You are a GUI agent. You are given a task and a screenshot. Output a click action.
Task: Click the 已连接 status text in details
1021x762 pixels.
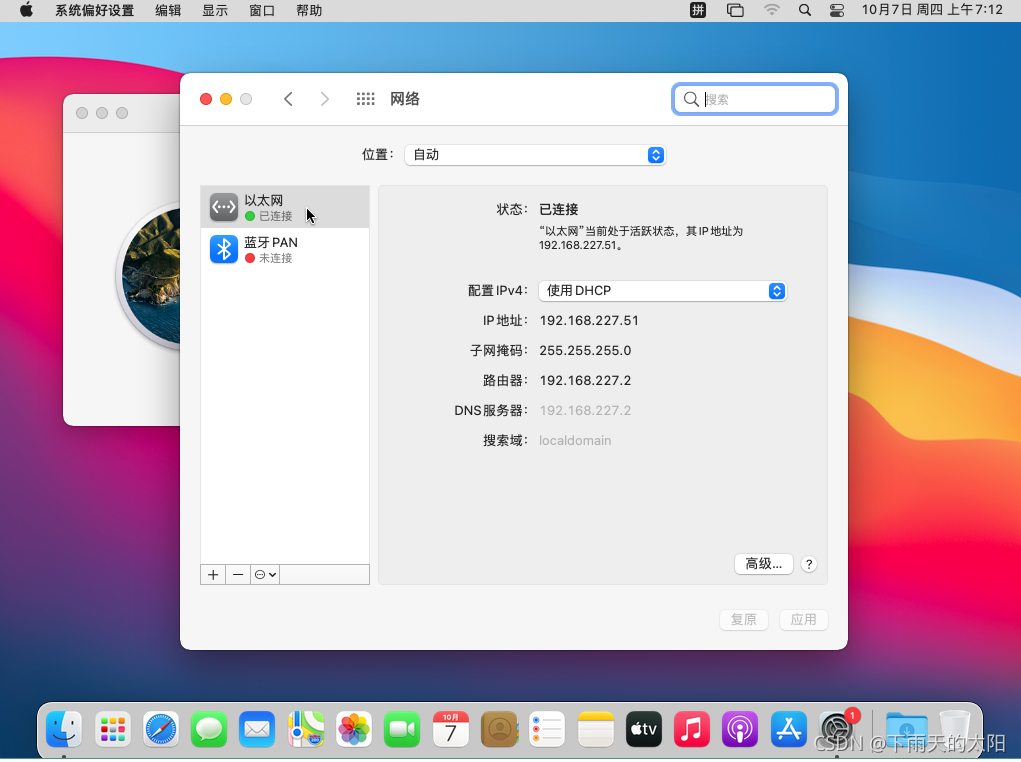point(559,209)
